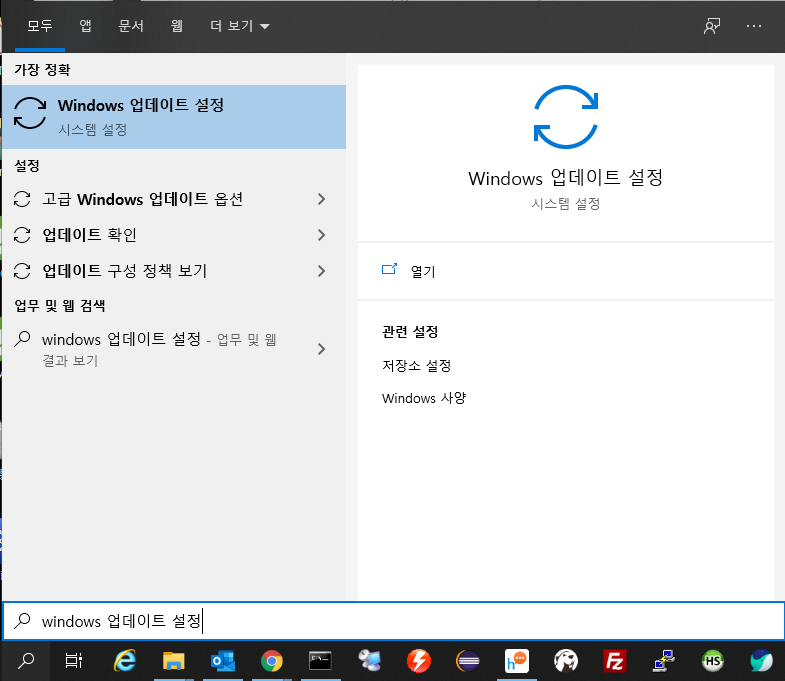
Task: Expand the web search result chevron
Action: 321,349
